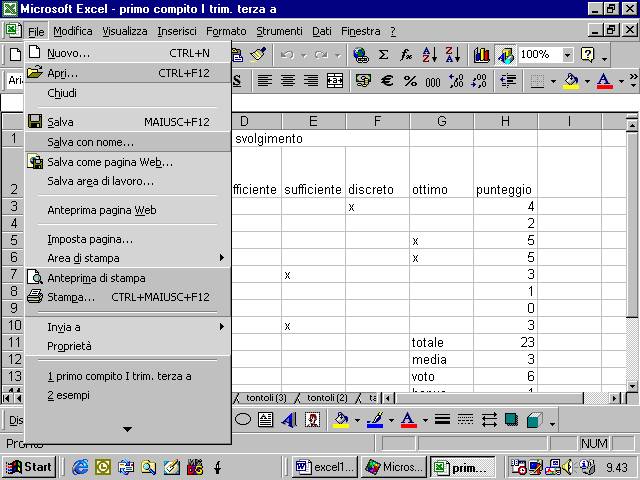
Task: Apply Percent style icon
Action: pyautogui.click(x=410, y=81)
